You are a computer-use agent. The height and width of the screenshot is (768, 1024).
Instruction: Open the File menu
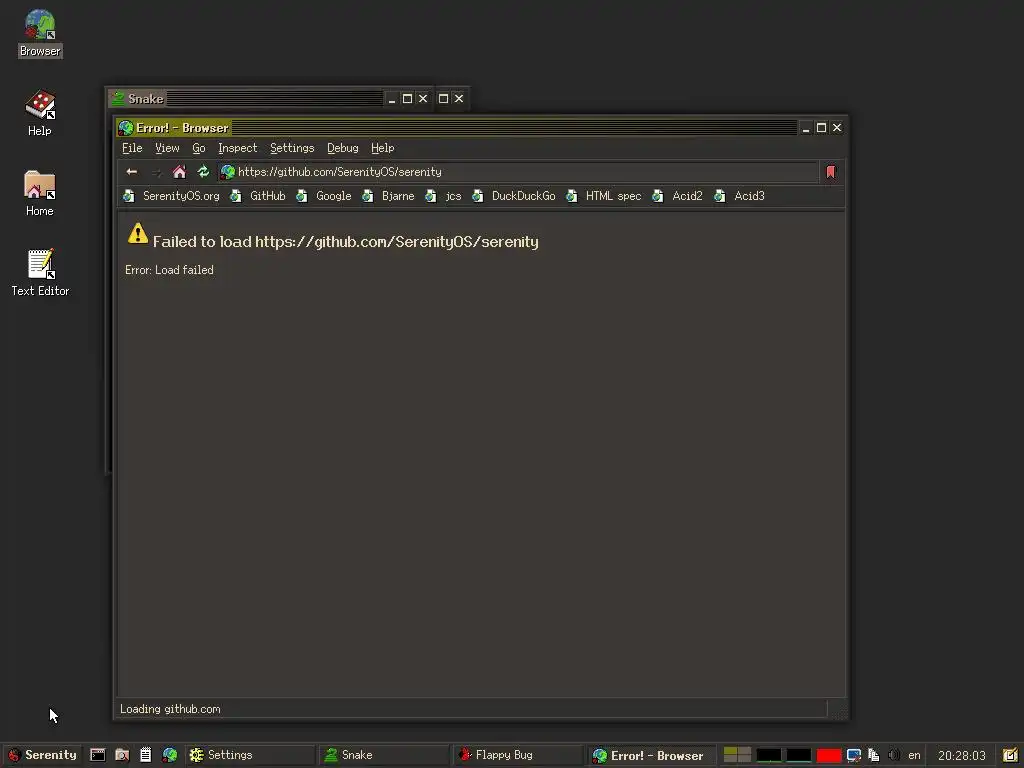click(132, 148)
